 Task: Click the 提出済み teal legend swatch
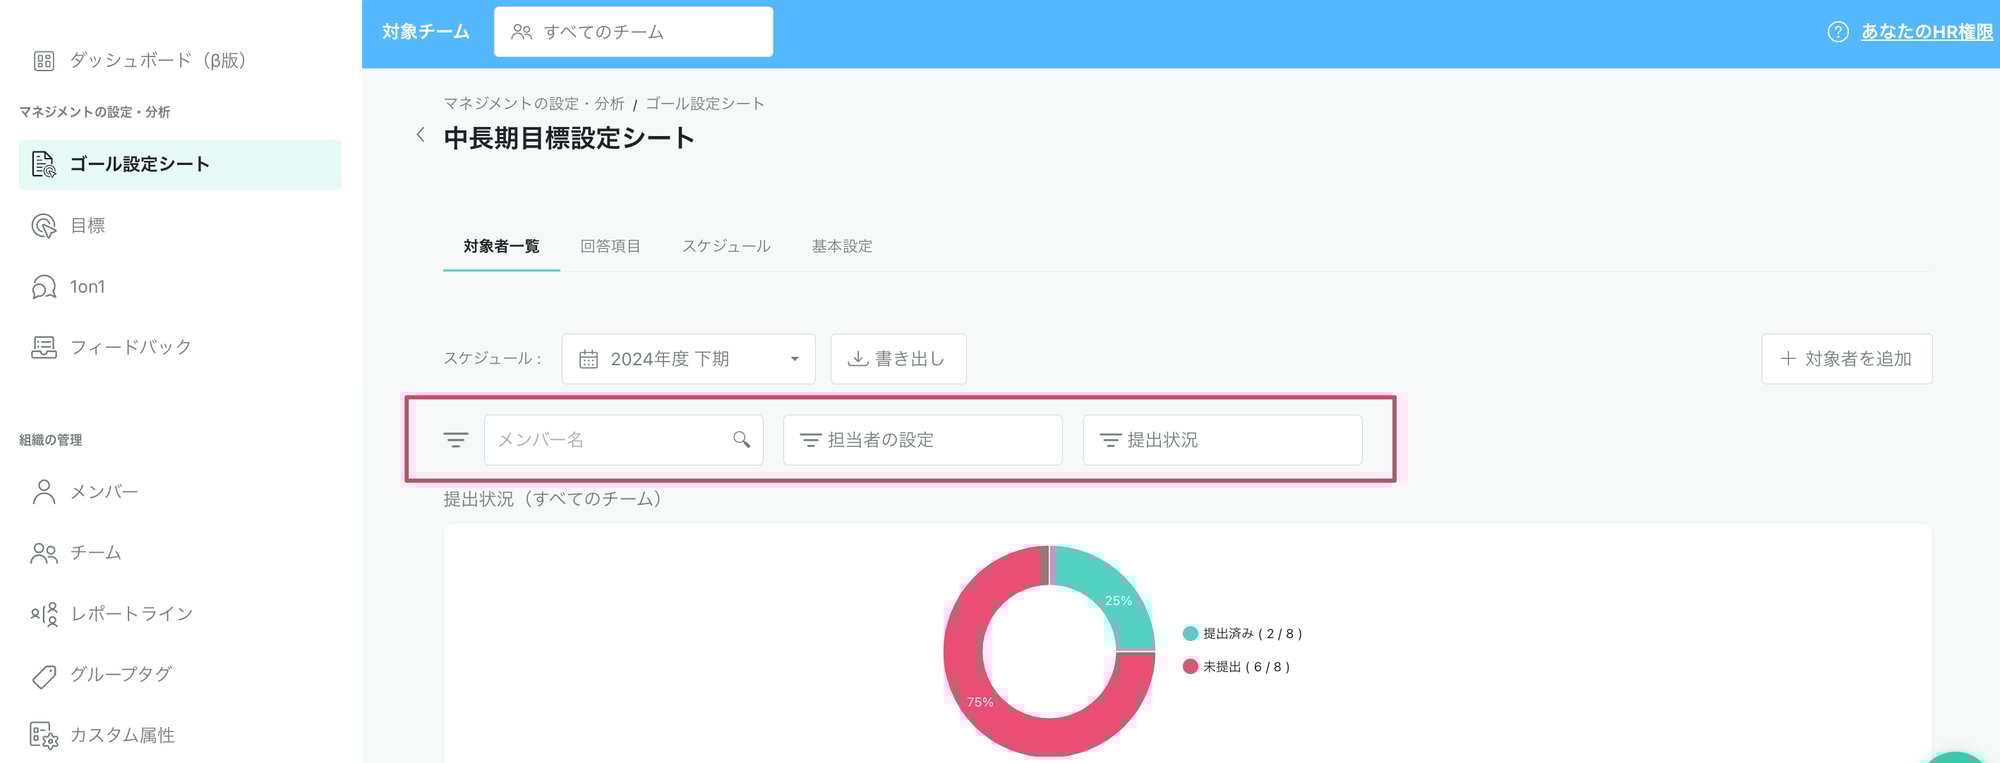pos(1190,633)
